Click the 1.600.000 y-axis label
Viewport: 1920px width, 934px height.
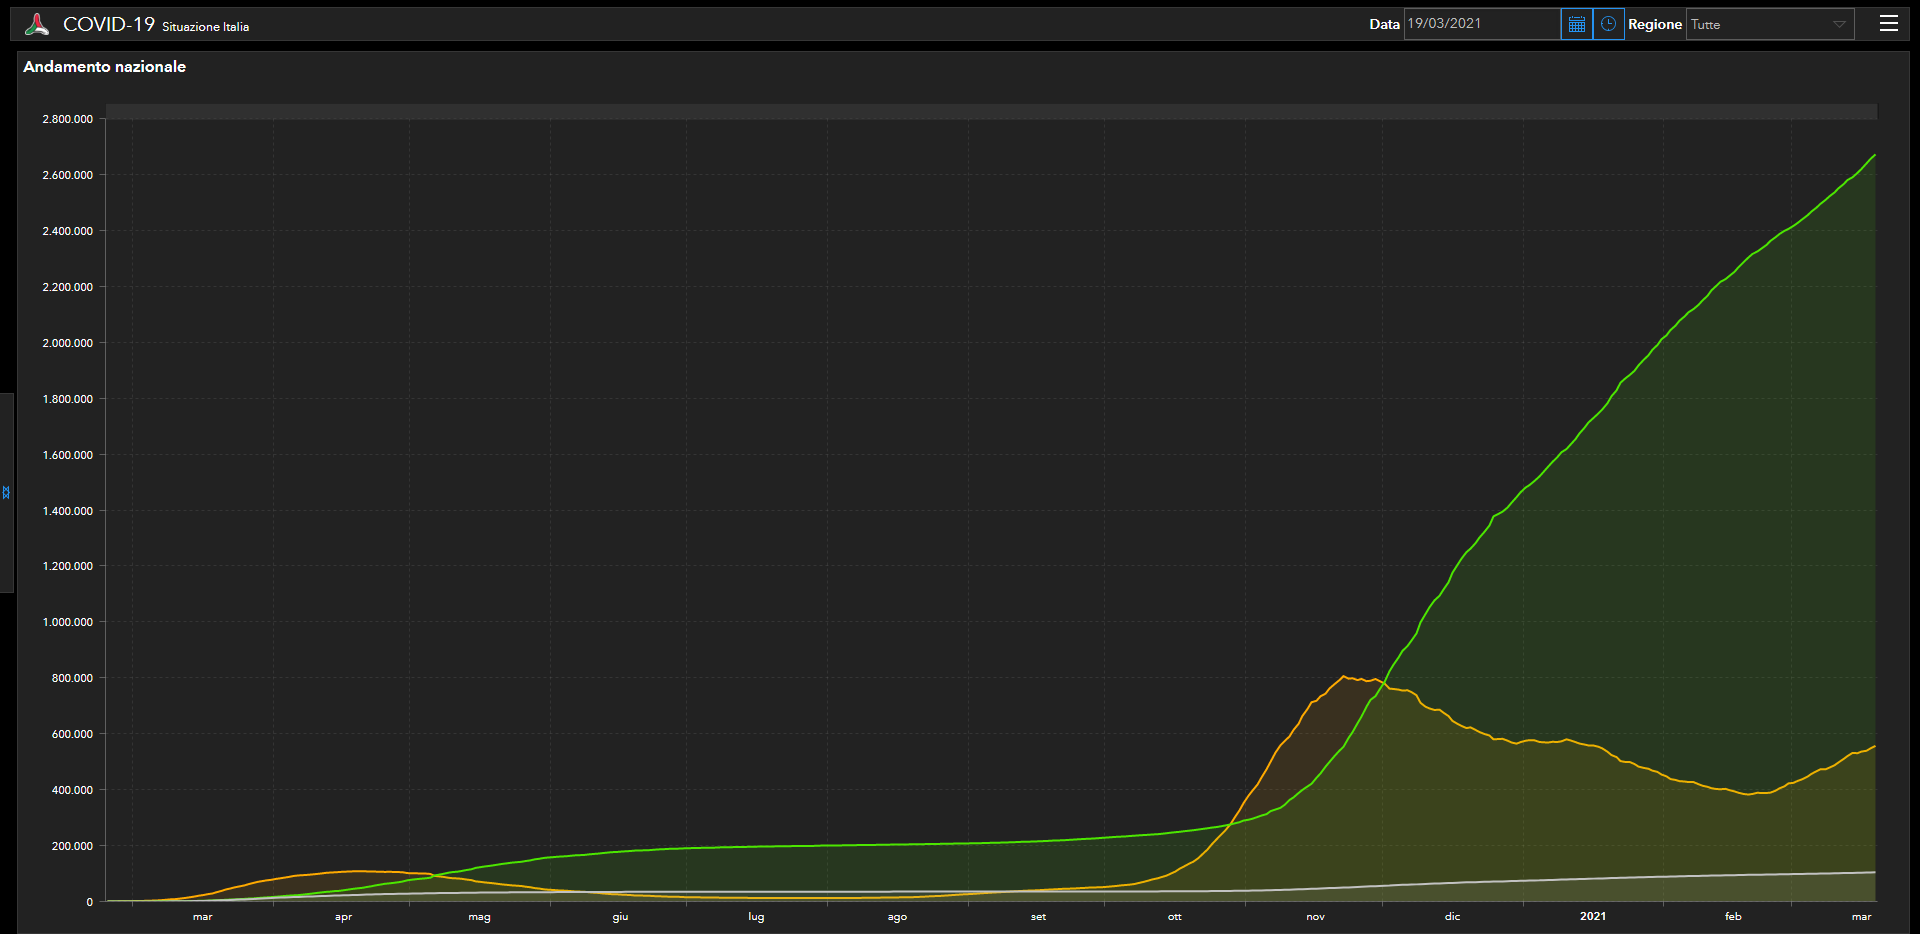pos(67,455)
